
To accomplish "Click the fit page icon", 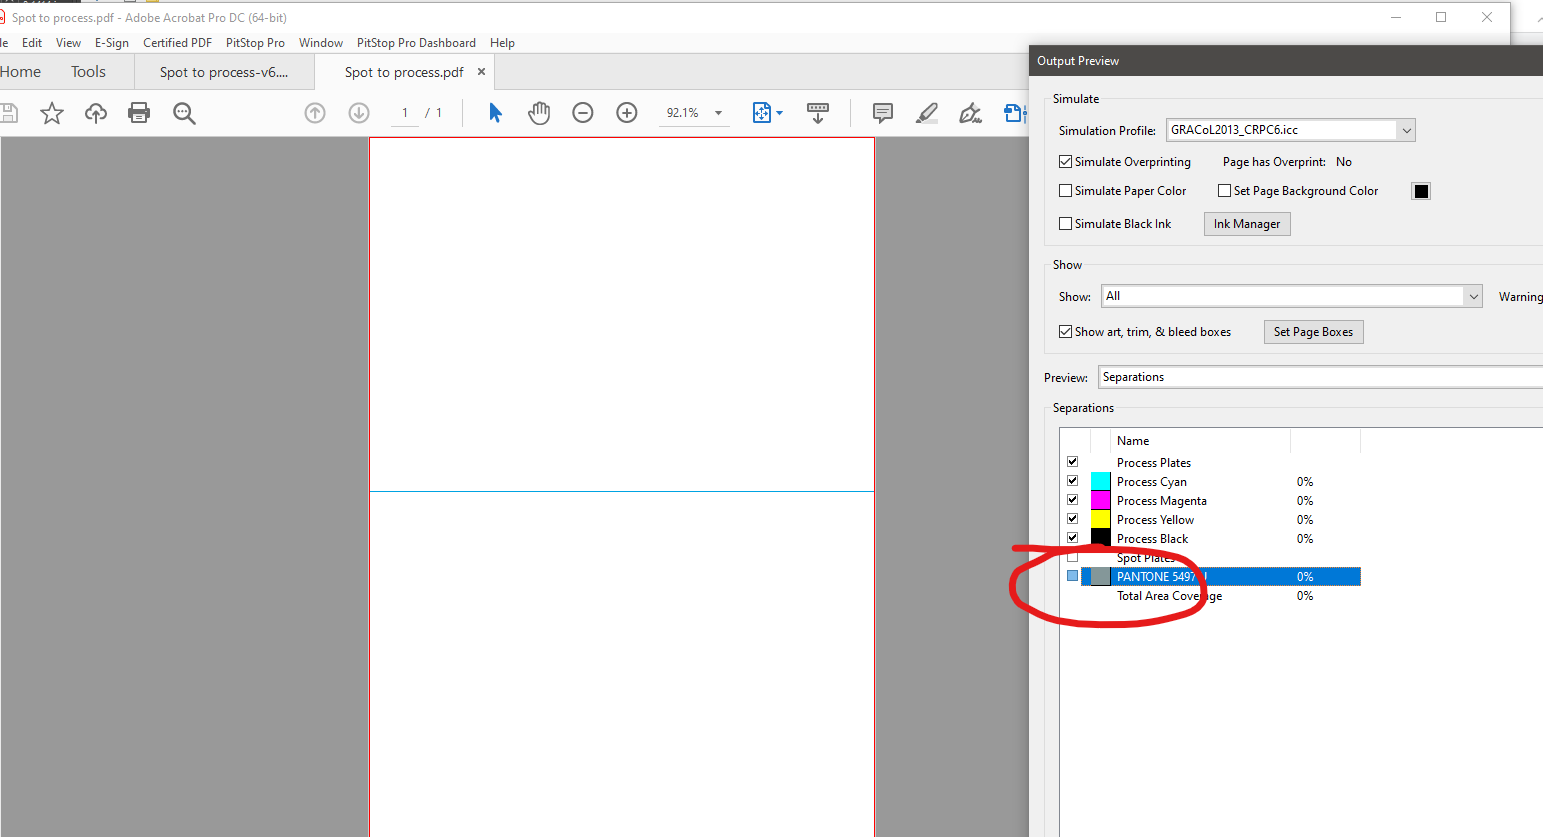I will click(762, 113).
